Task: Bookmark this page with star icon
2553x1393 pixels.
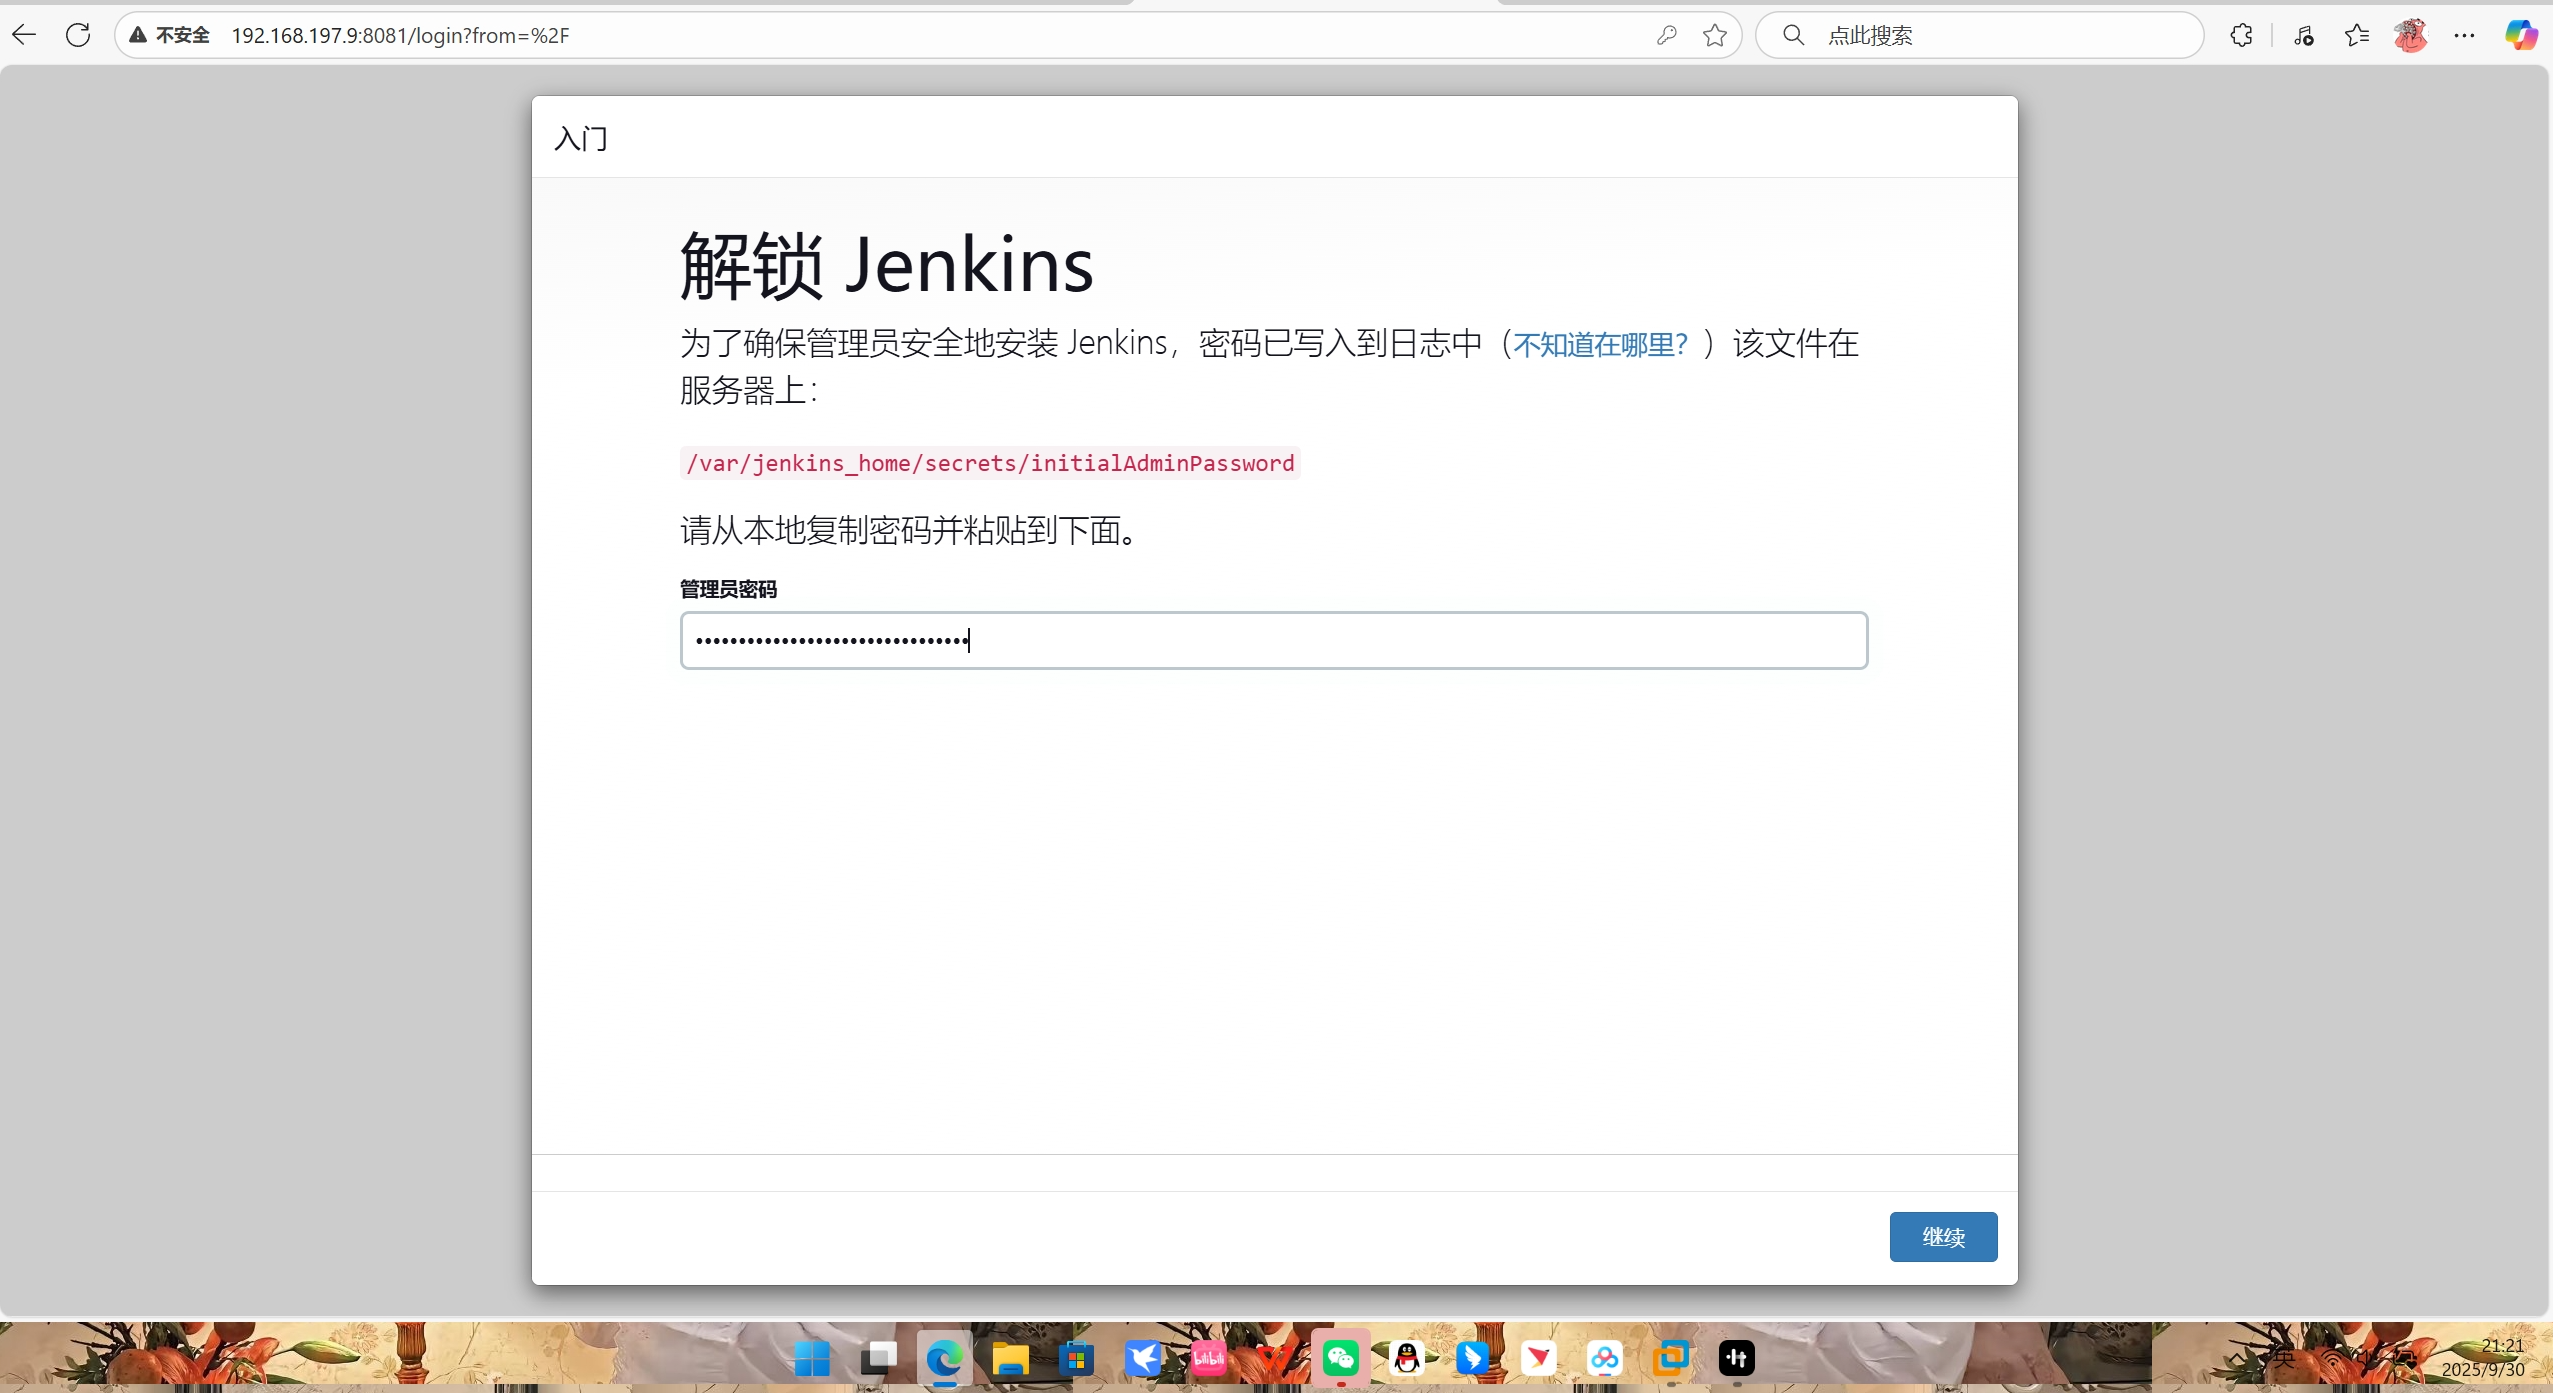Action: coord(1715,35)
